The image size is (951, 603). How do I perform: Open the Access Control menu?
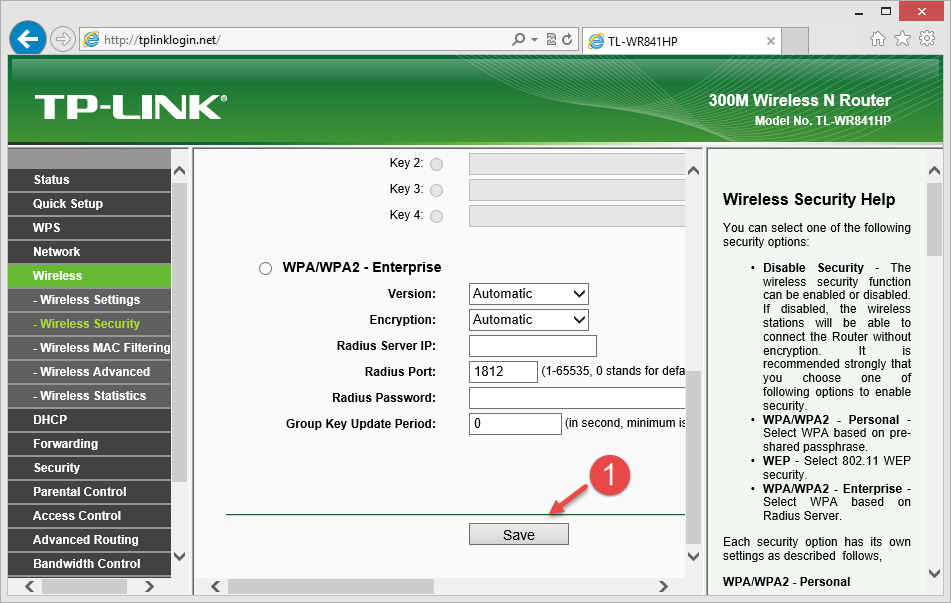click(x=90, y=516)
